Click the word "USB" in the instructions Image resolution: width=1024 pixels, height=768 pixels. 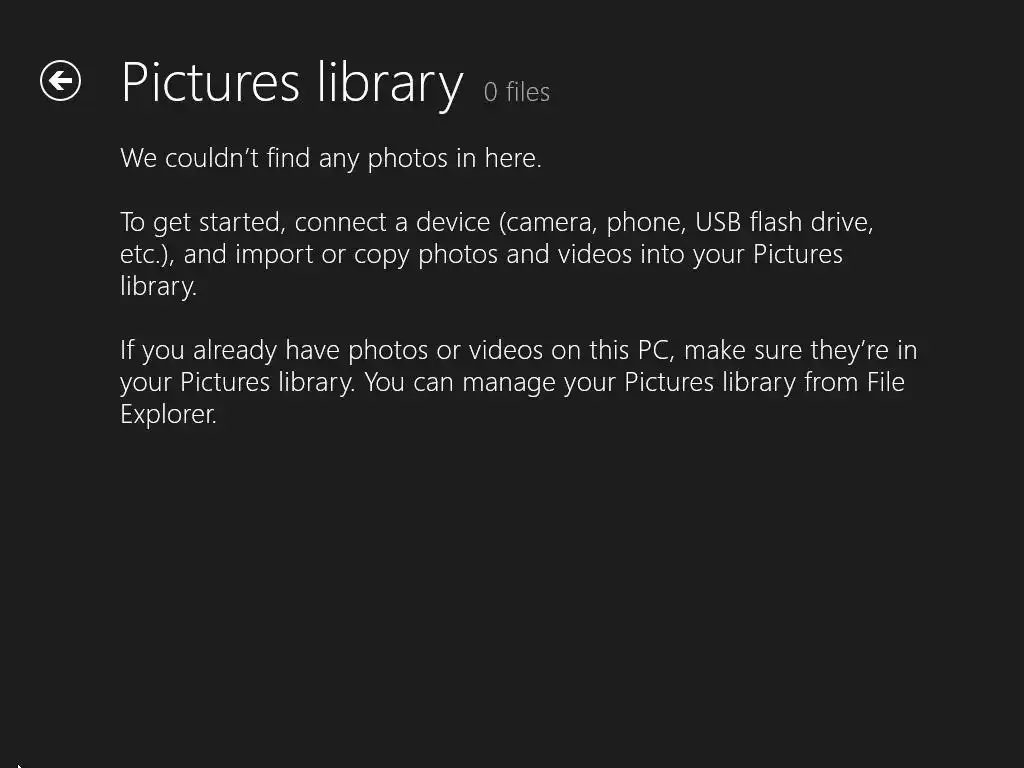(x=719, y=222)
